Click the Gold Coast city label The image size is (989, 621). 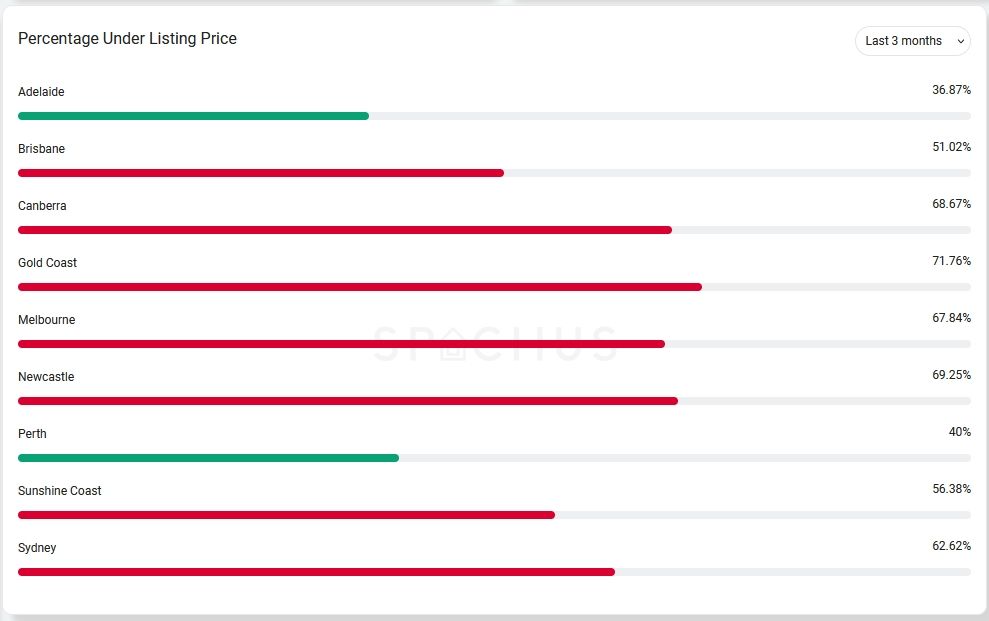(x=47, y=263)
